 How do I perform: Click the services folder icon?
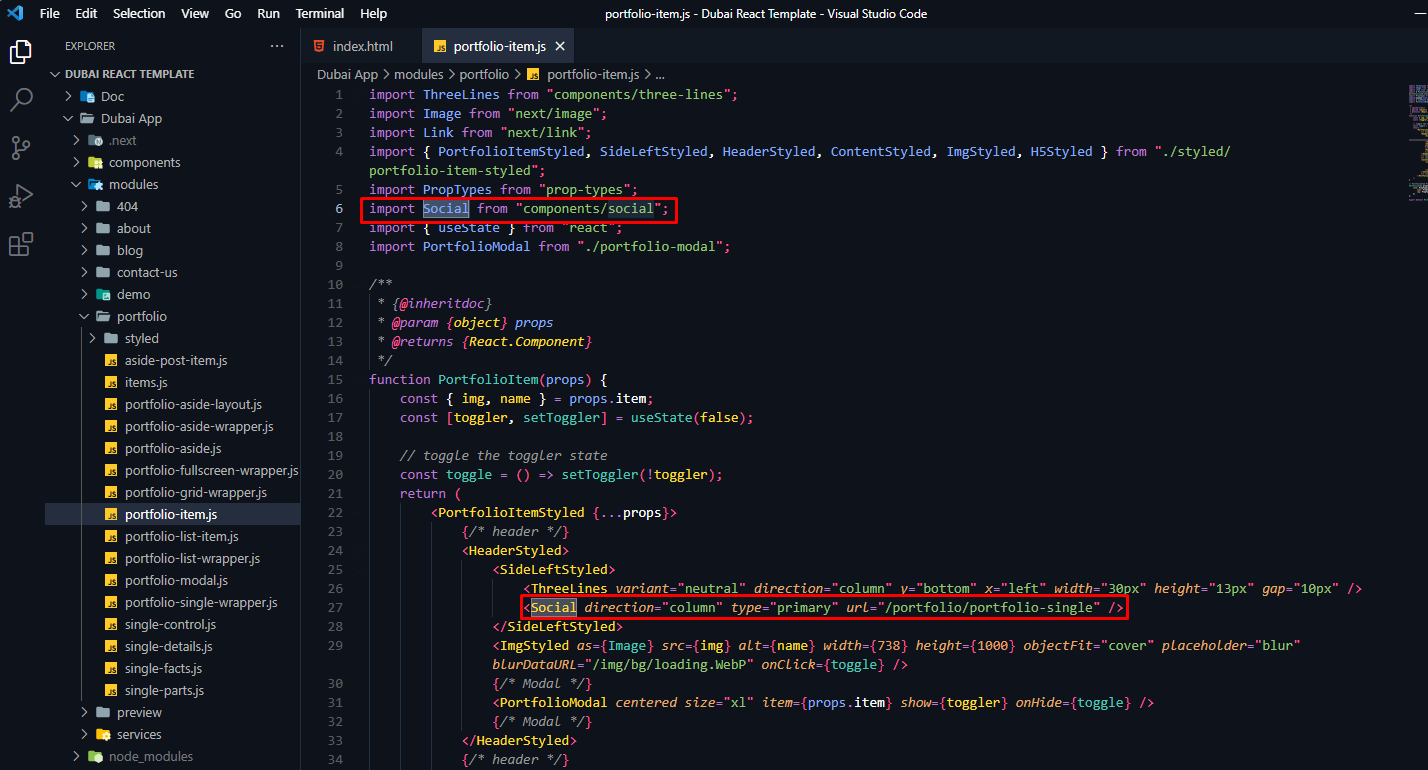103,734
